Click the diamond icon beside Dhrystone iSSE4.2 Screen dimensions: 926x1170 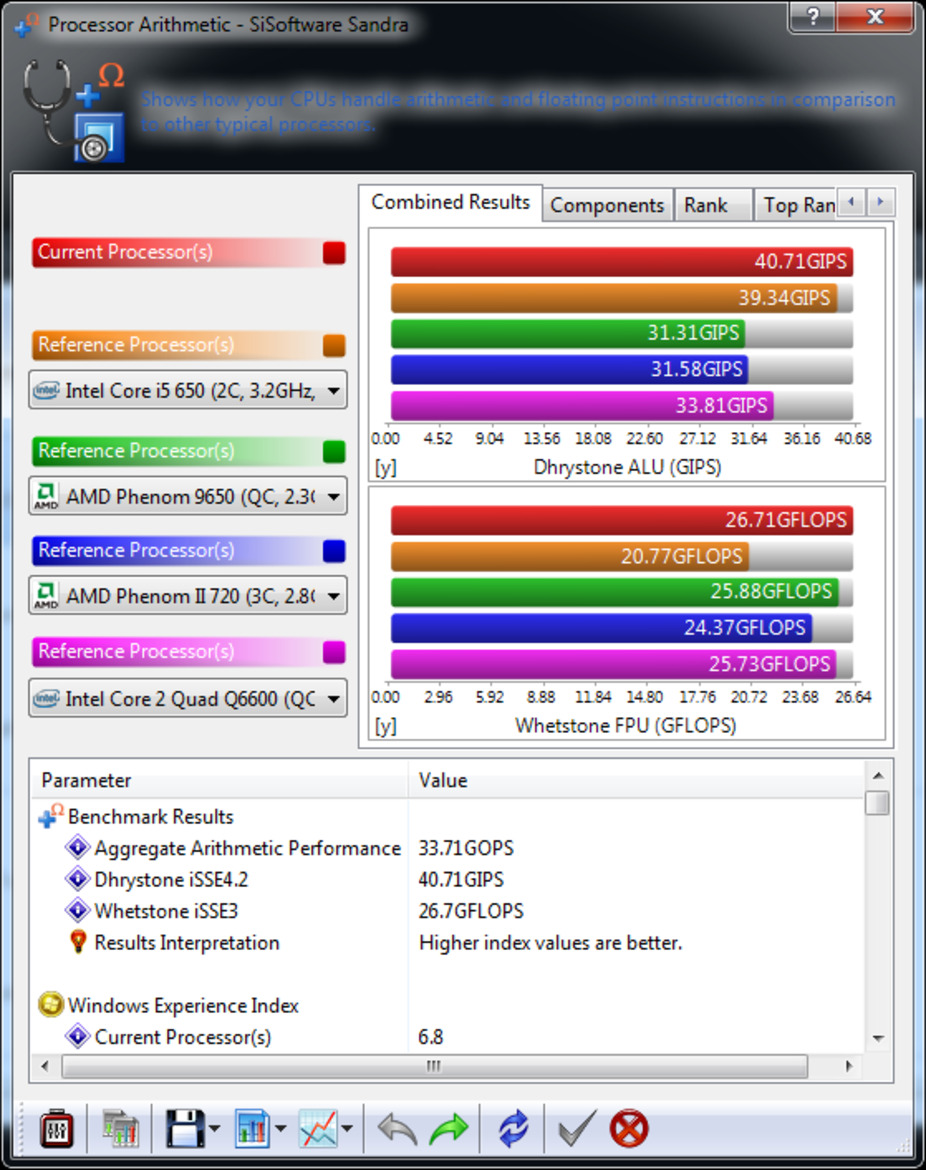[x=77, y=879]
